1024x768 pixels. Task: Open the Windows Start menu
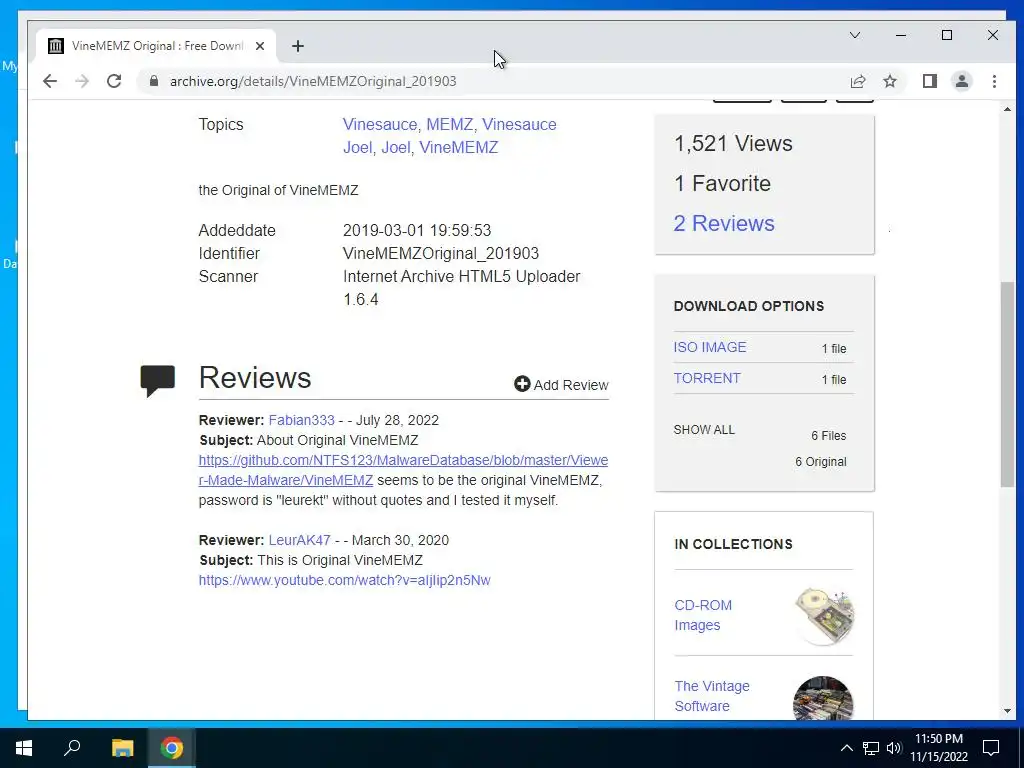pyautogui.click(x=24, y=748)
